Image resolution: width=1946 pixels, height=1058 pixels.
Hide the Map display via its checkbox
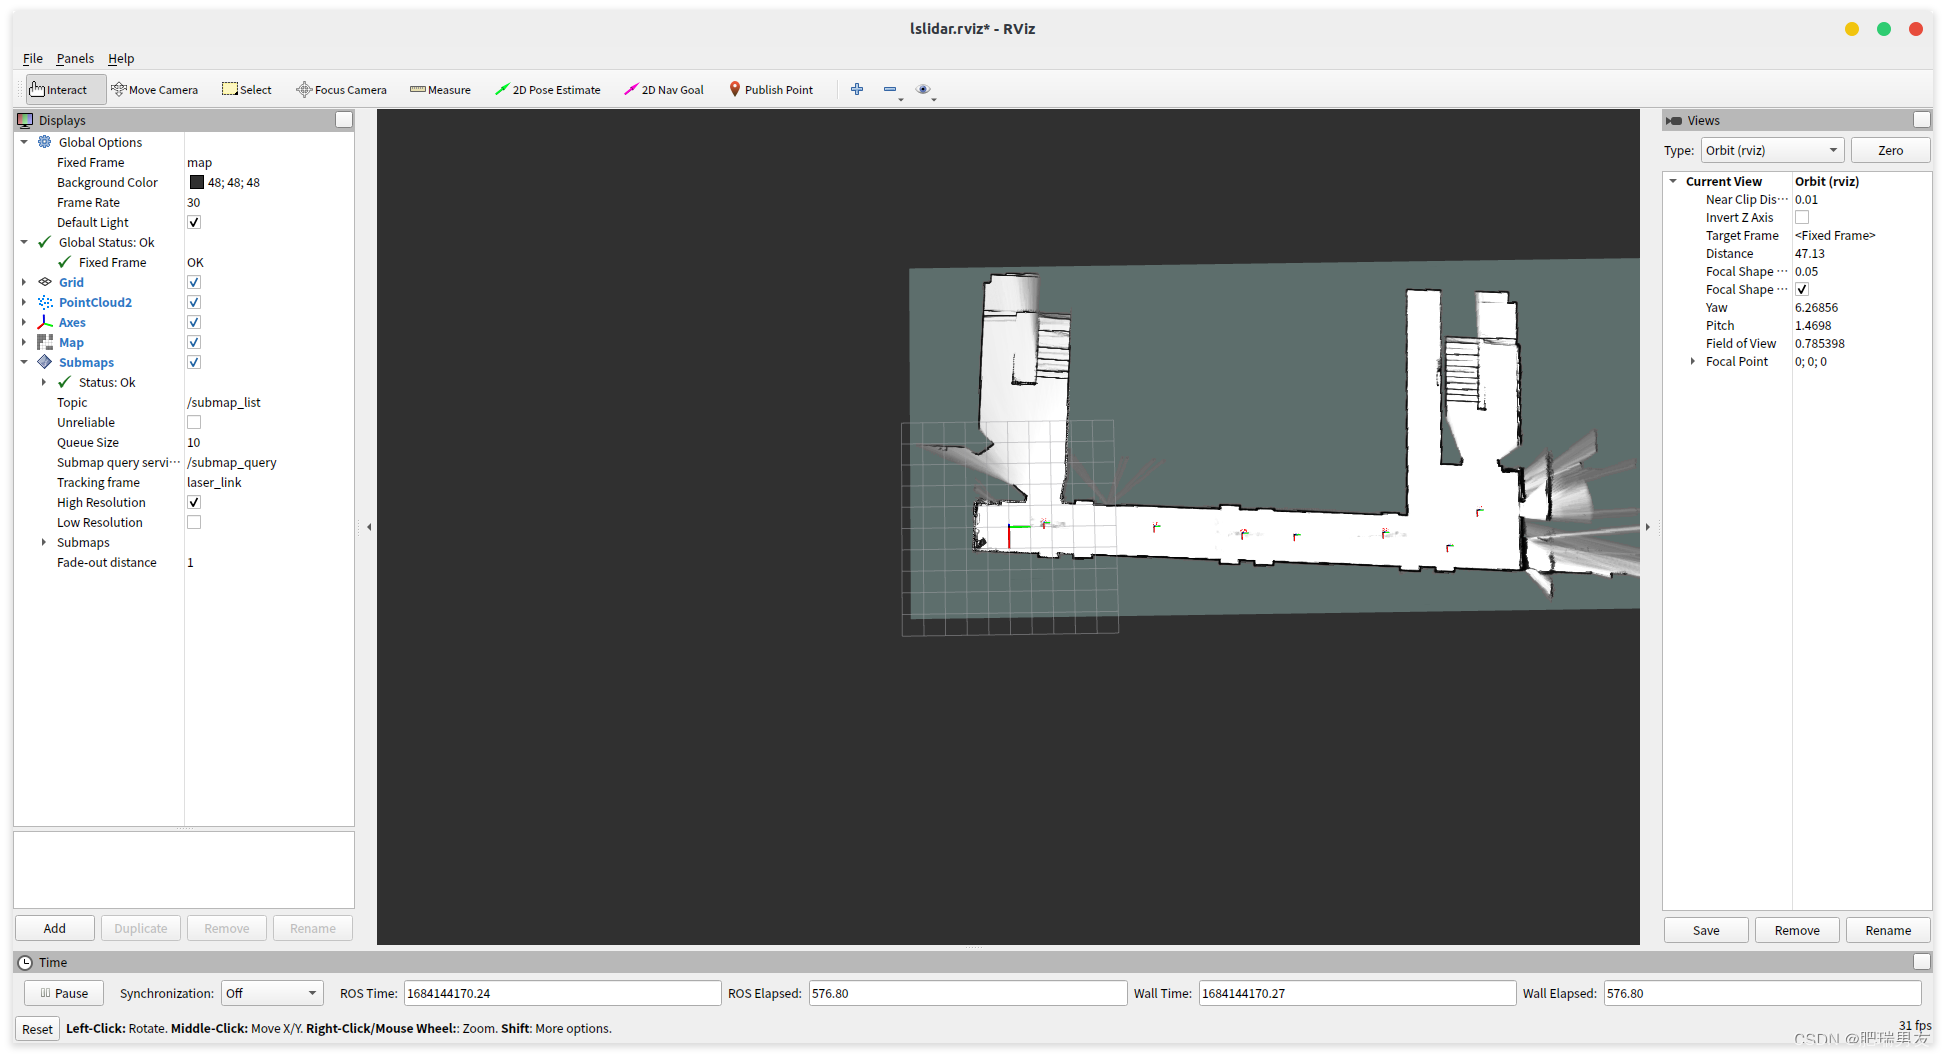(x=194, y=342)
